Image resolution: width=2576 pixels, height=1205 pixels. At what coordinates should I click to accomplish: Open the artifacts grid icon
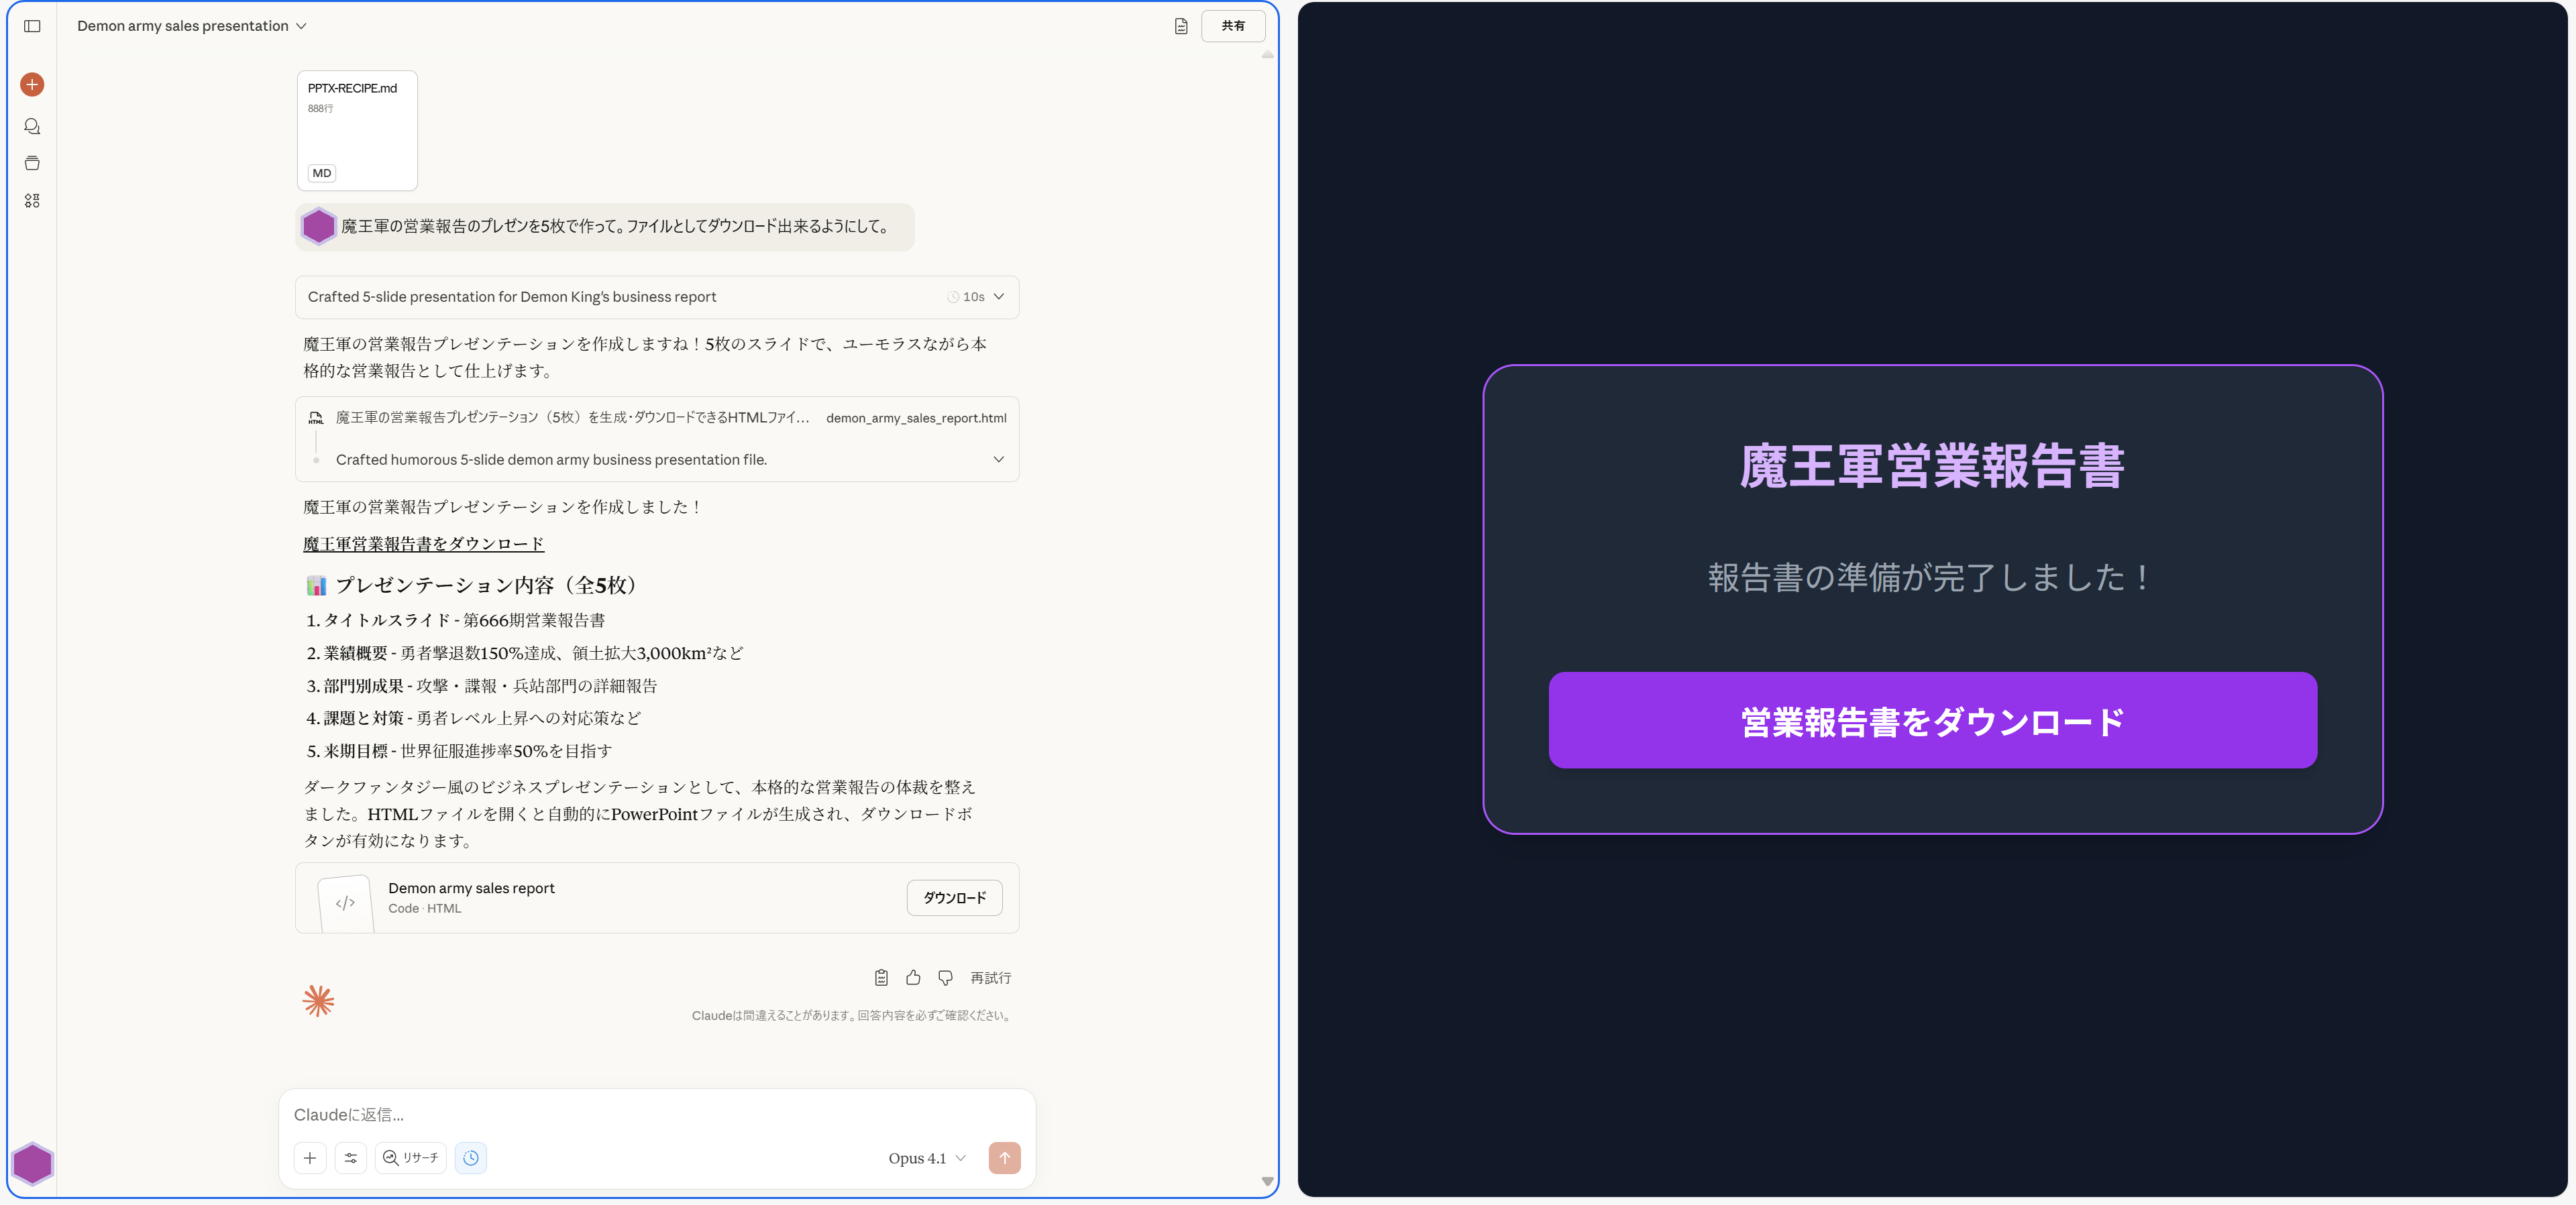click(x=32, y=201)
